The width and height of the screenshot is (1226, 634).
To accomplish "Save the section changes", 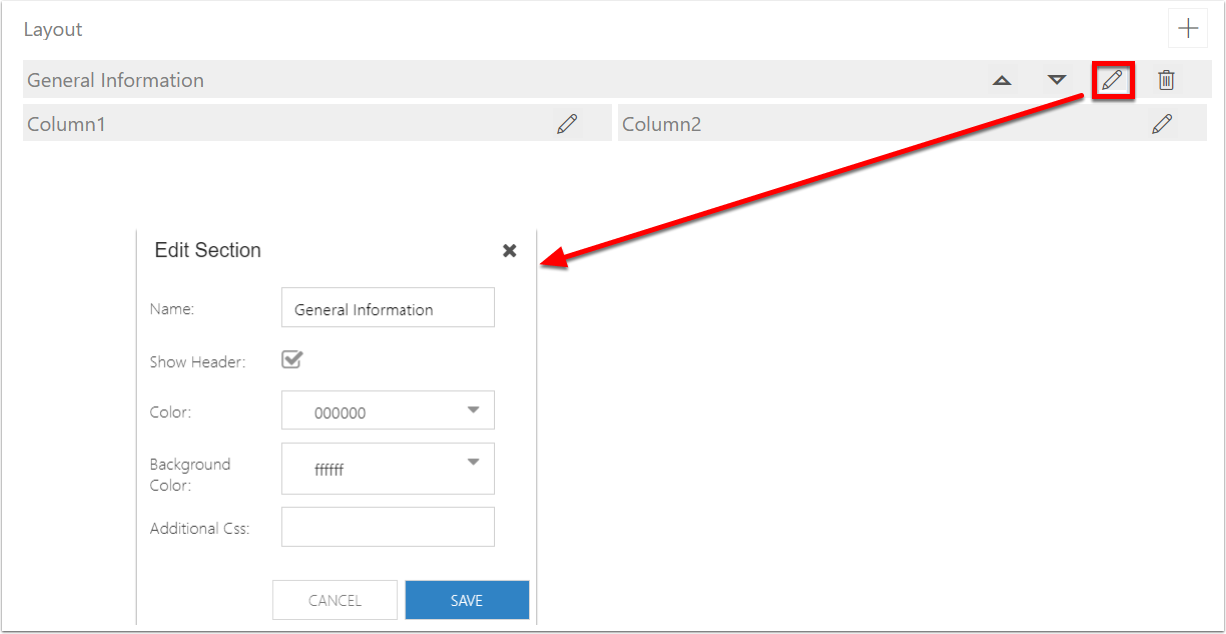I will click(x=467, y=599).
